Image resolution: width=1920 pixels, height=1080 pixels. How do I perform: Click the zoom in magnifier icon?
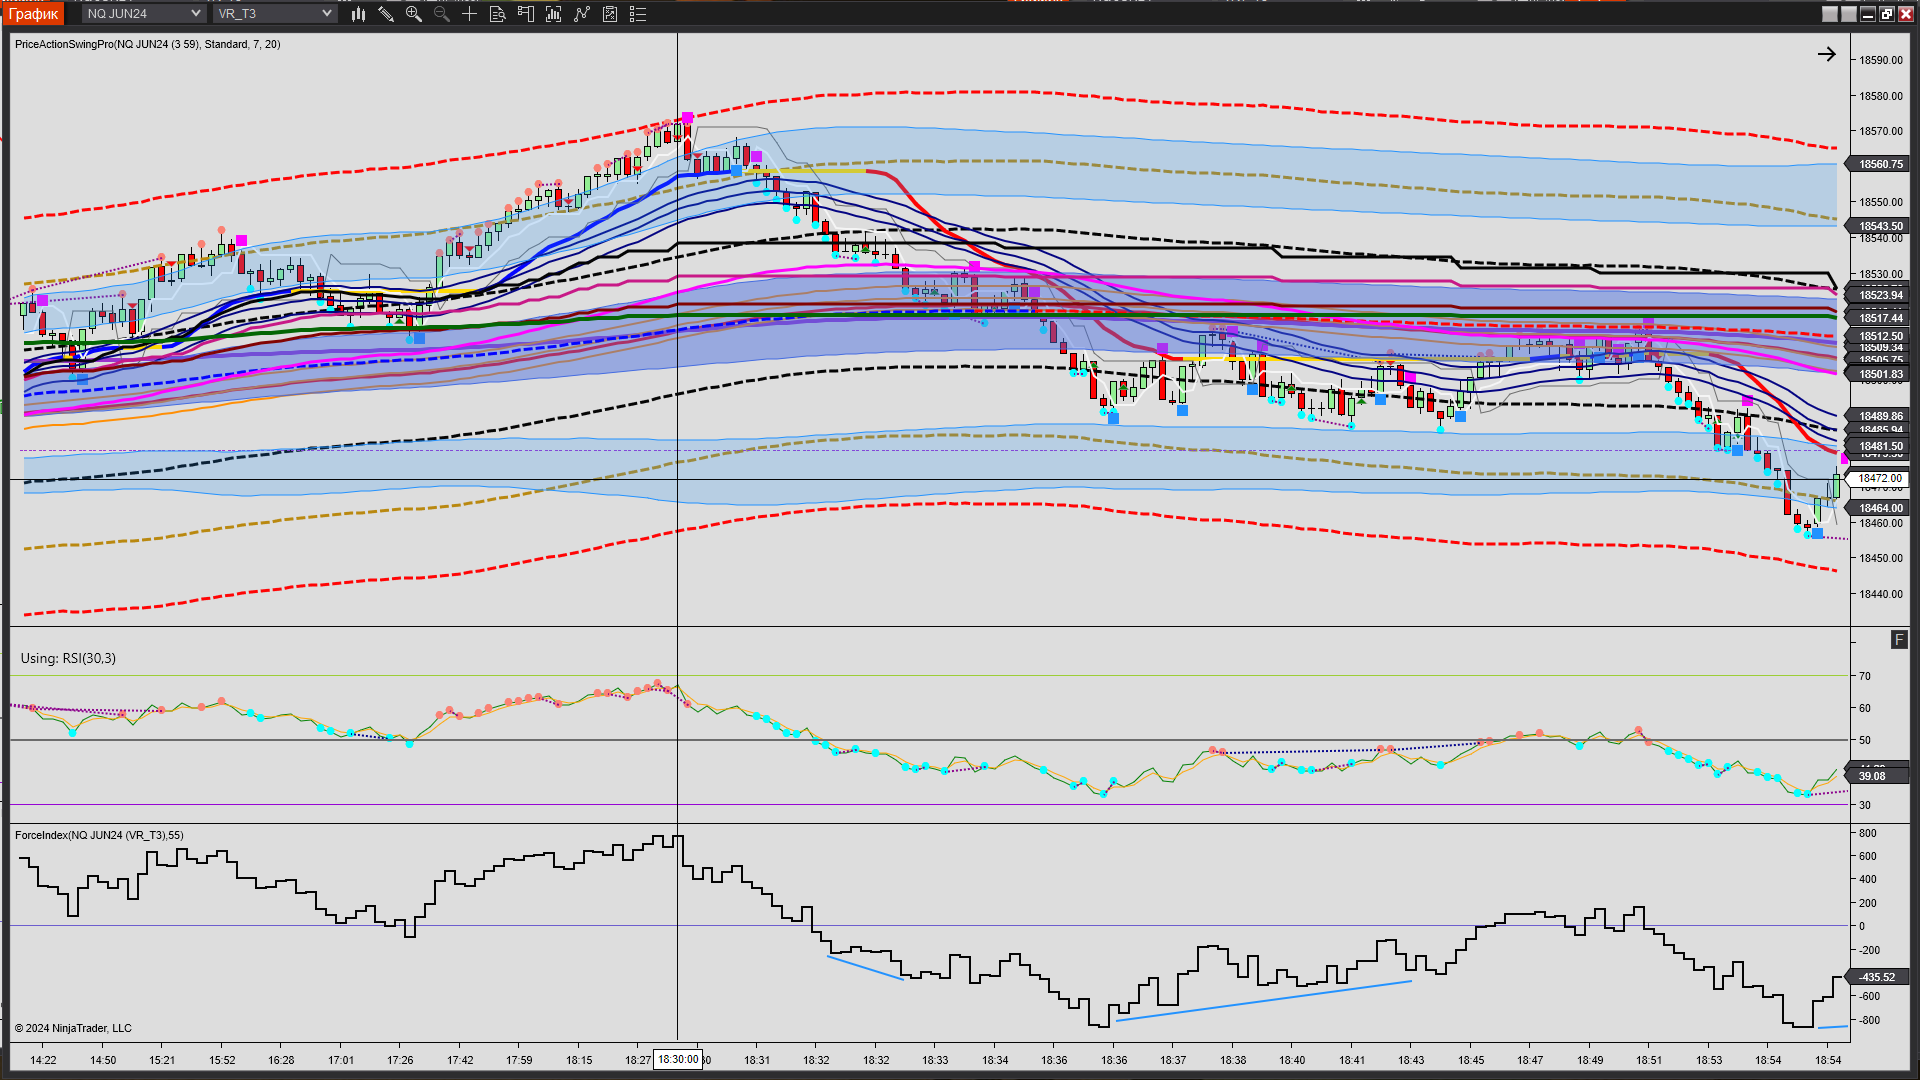point(414,14)
